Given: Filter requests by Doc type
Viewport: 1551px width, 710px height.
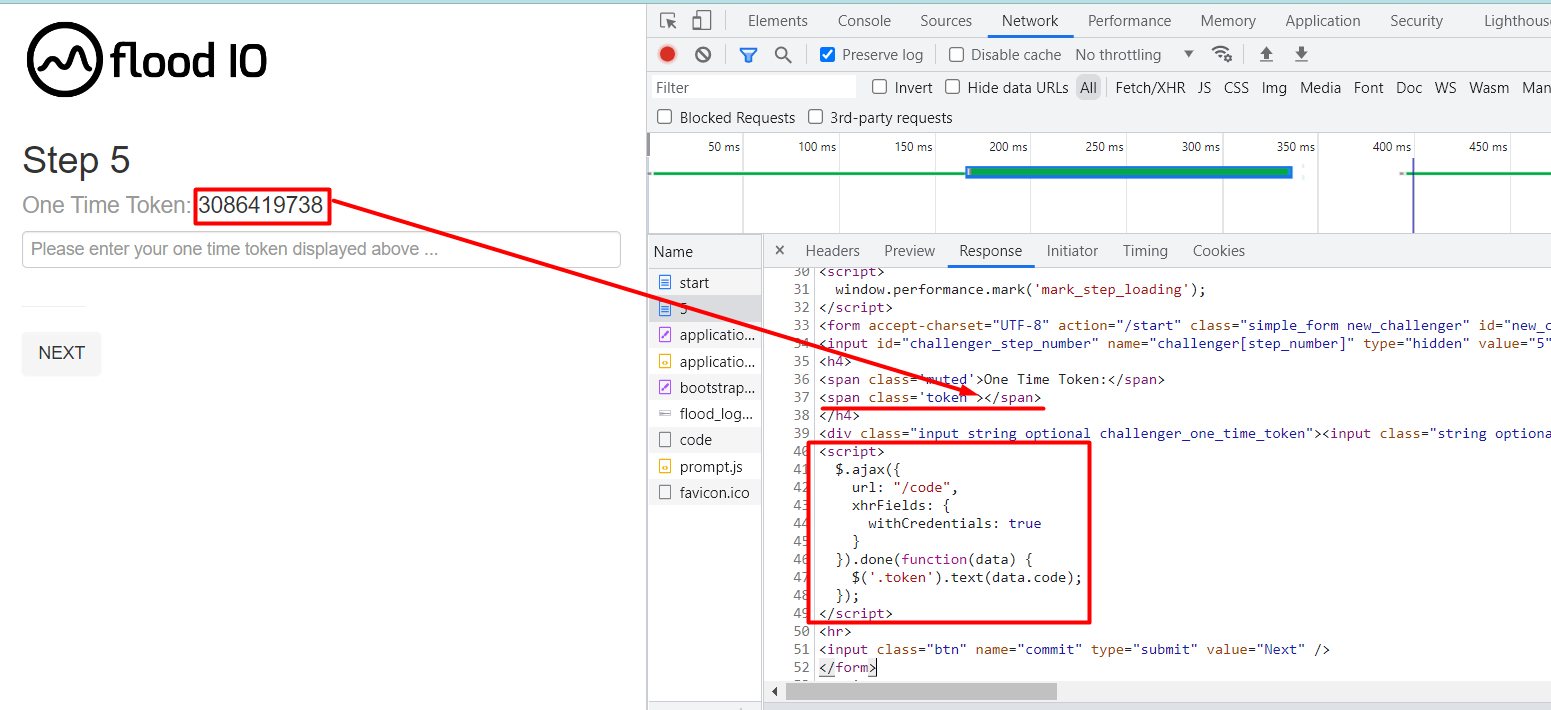Looking at the screenshot, I should 1409,88.
